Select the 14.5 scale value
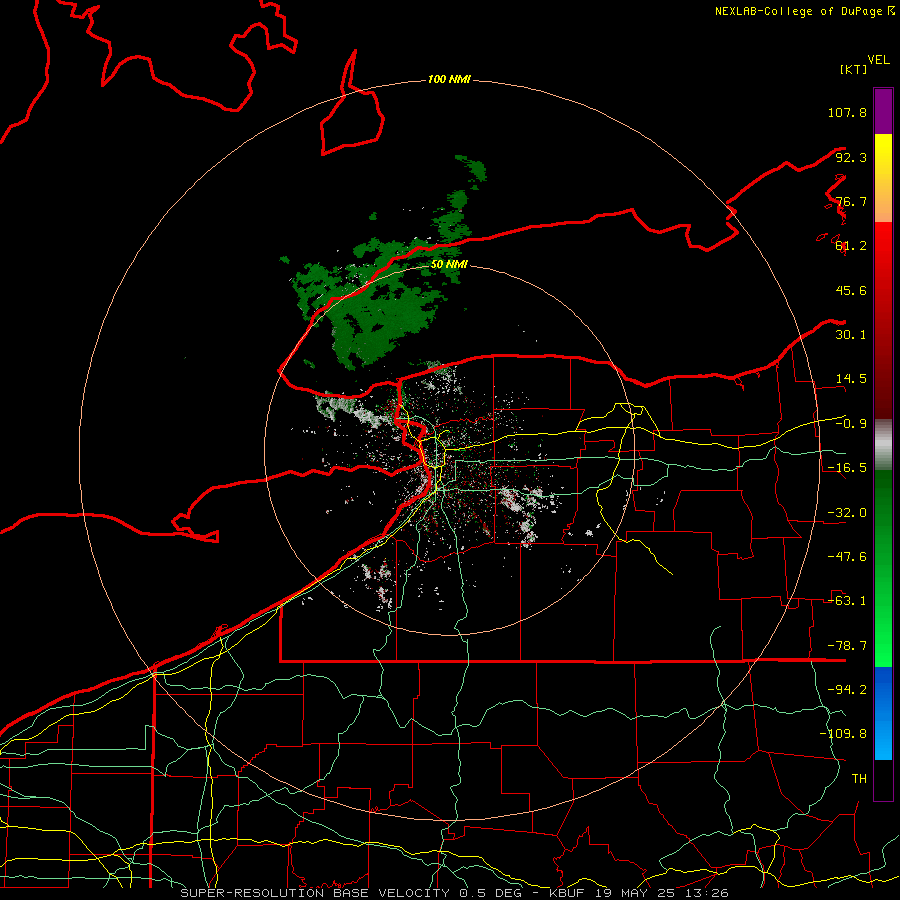Screen dimensions: 900x900 pos(851,379)
